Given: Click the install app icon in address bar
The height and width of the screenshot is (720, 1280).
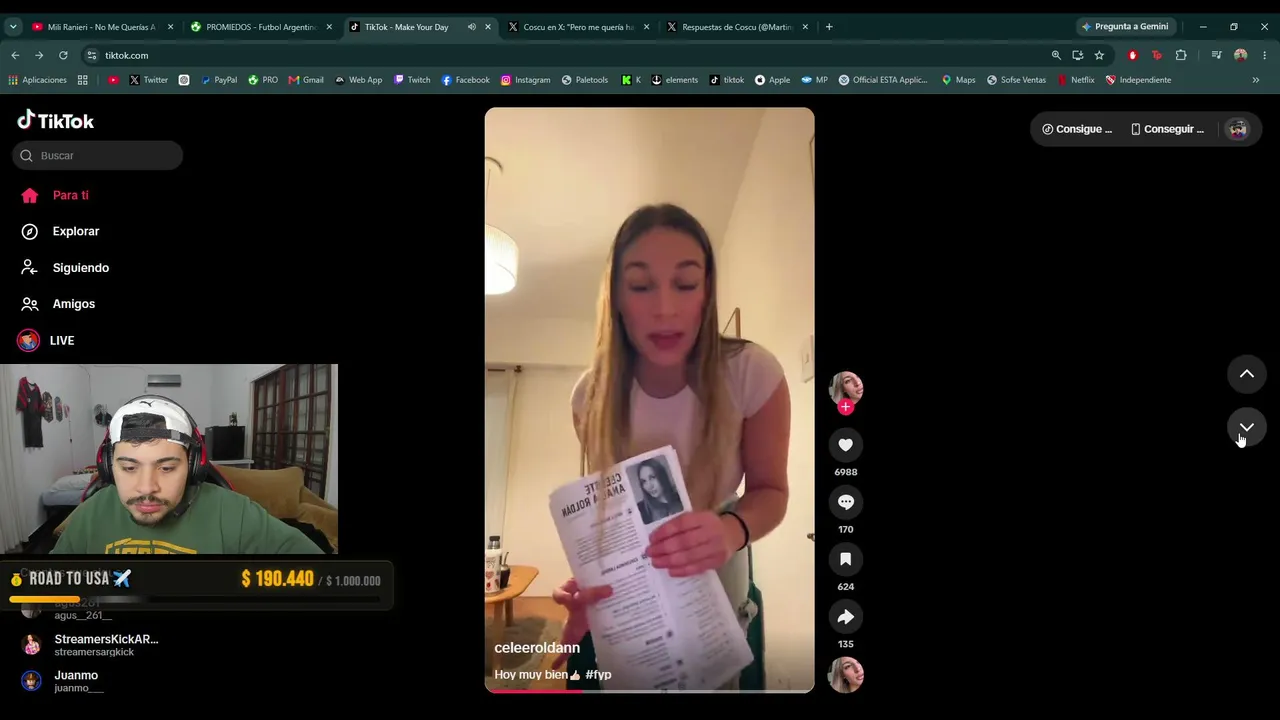Looking at the screenshot, I should (x=1077, y=55).
